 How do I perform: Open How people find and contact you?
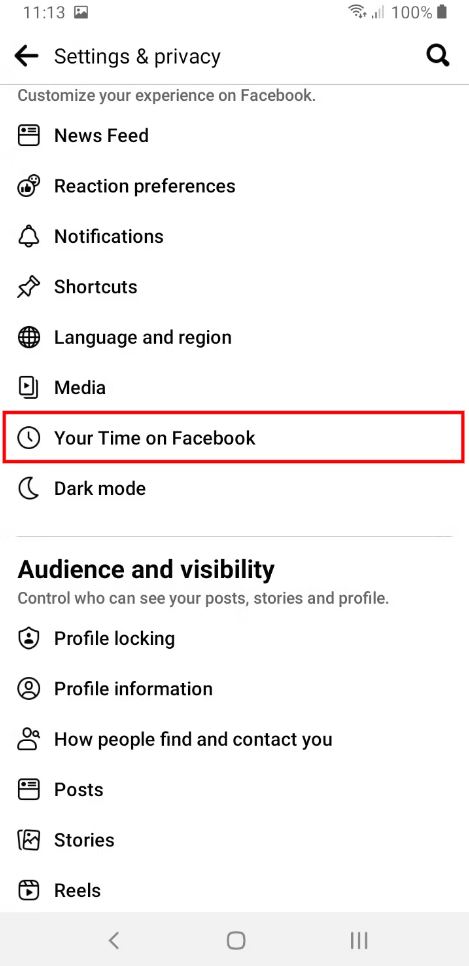(234, 739)
